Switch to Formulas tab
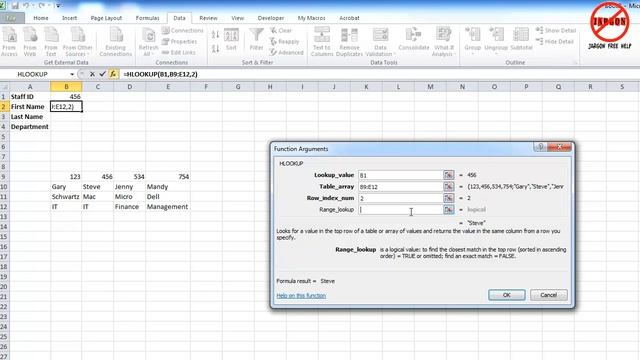The height and width of the screenshot is (360, 640). [x=147, y=18]
